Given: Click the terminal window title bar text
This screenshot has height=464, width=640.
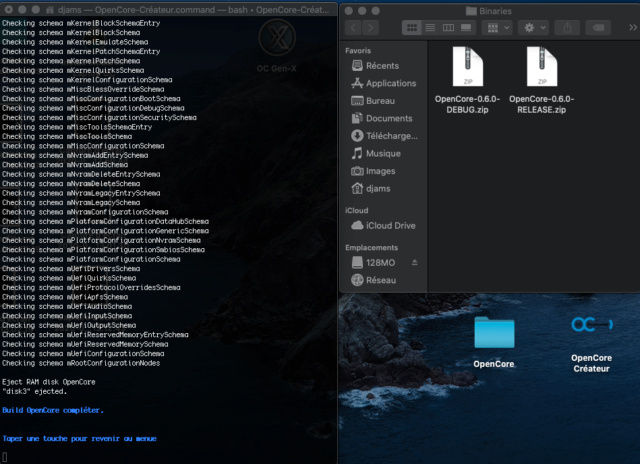Looking at the screenshot, I should click(193, 9).
